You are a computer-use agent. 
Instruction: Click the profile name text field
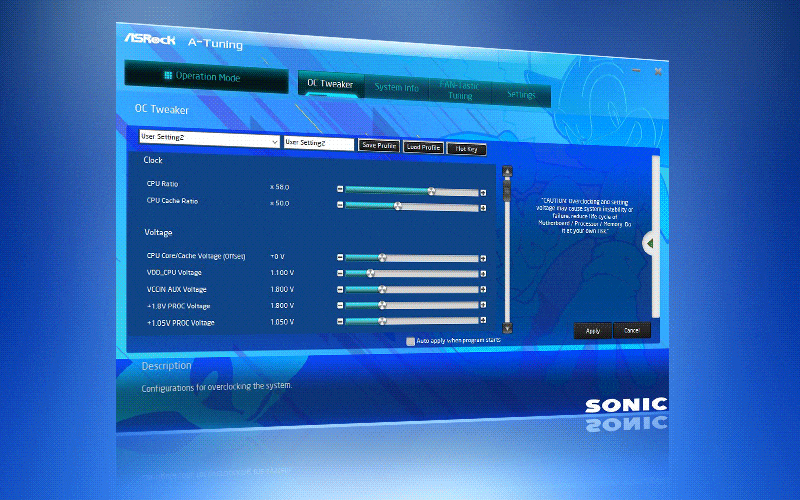tap(319, 143)
